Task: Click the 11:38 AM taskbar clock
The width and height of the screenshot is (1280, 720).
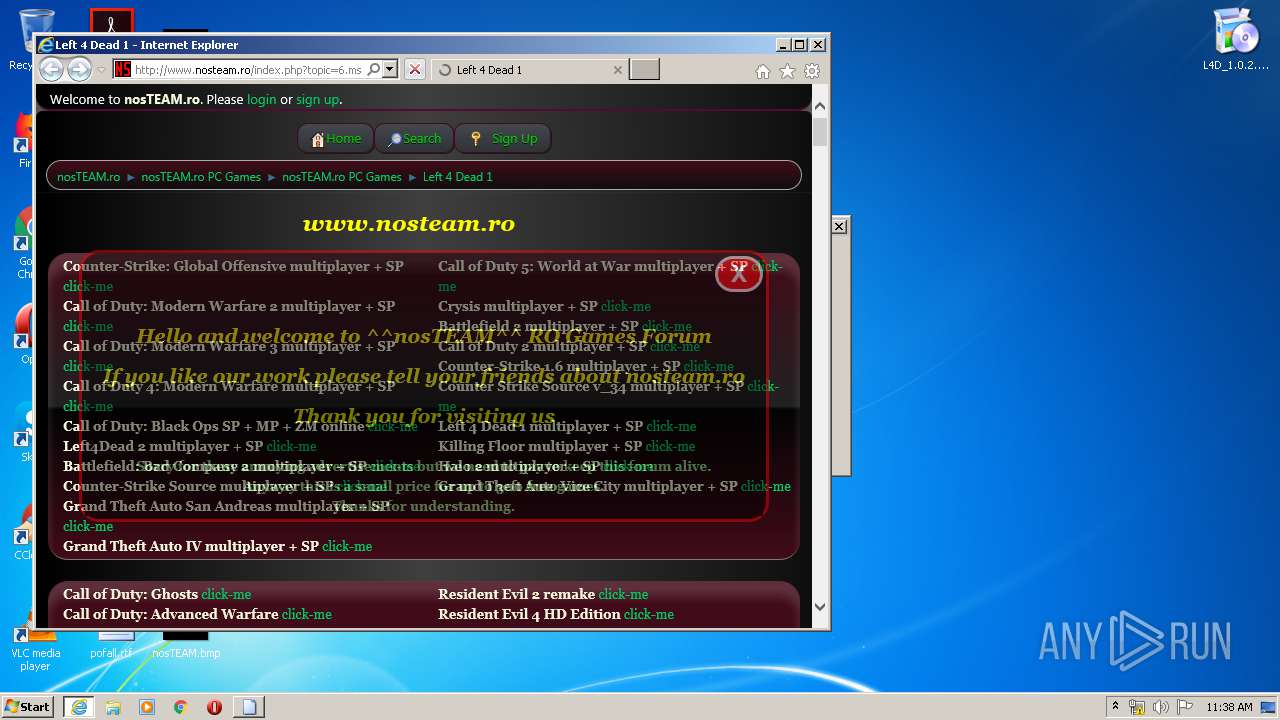Action: point(1229,707)
